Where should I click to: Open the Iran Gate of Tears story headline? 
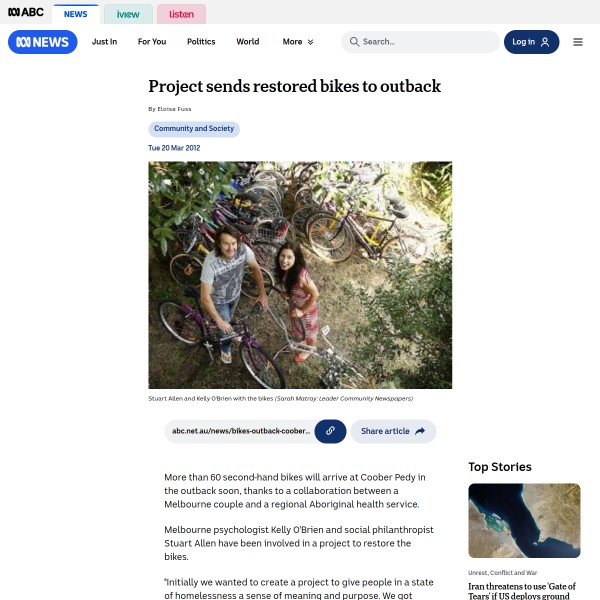pyautogui.click(x=522, y=591)
